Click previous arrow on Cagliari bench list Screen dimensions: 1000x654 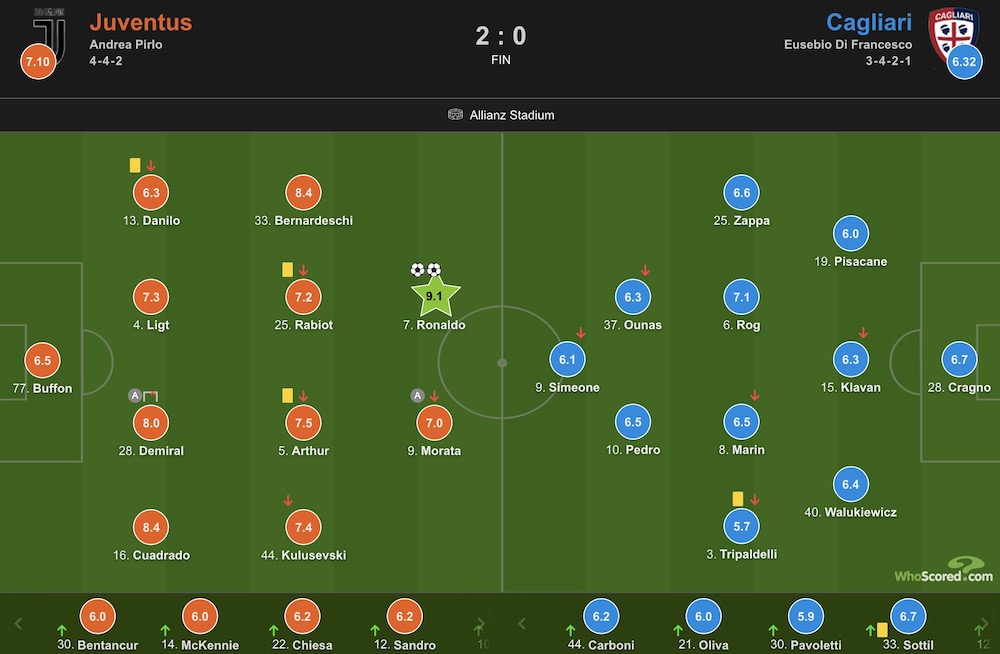[522, 623]
